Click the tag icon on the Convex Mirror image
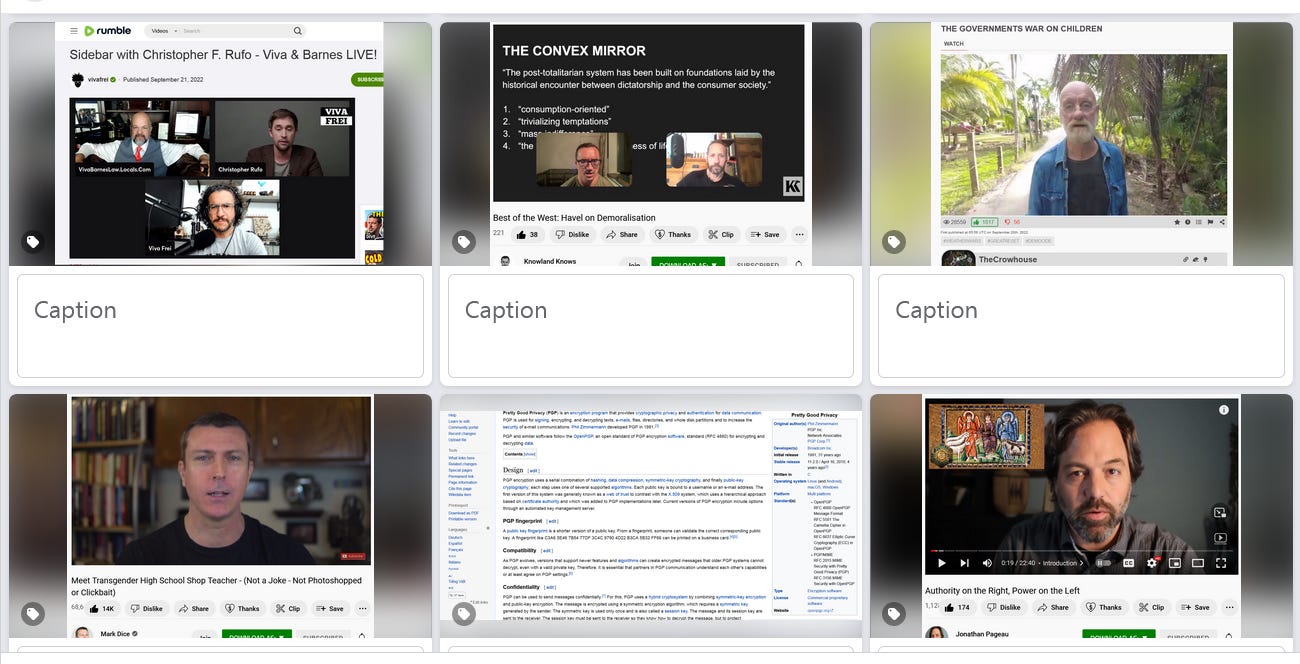Image resolution: width=1300 pixels, height=664 pixels. [x=464, y=242]
